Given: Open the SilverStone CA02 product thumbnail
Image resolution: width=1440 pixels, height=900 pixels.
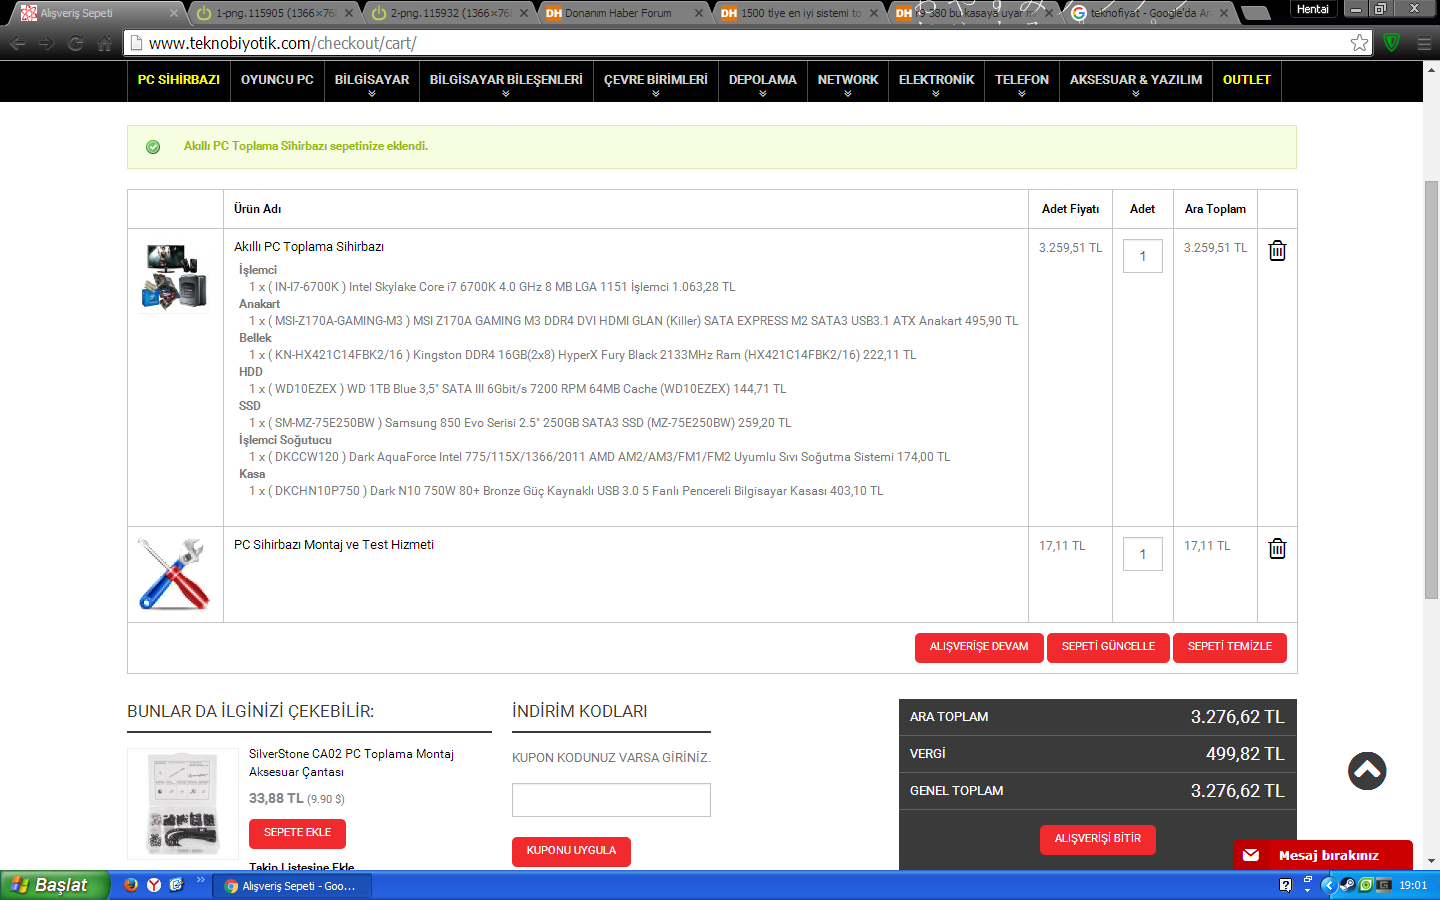Looking at the screenshot, I should (x=183, y=804).
